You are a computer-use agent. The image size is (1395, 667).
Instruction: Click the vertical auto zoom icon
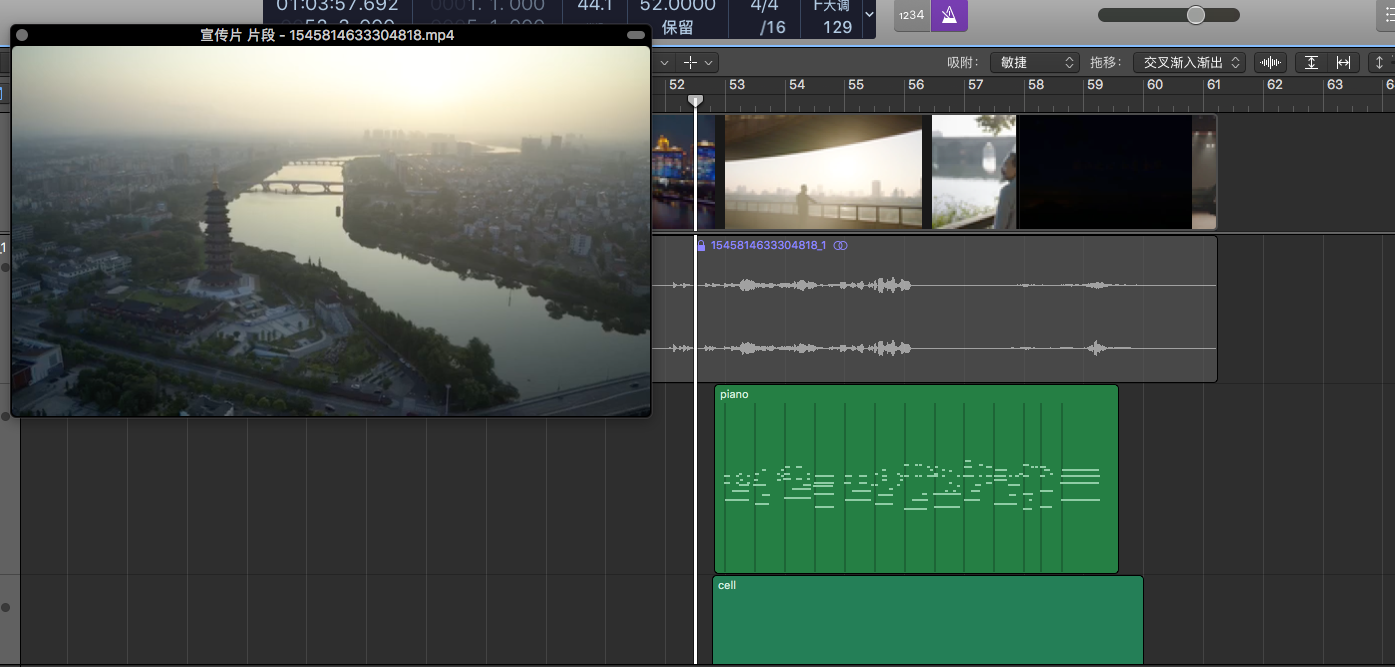coord(1311,62)
